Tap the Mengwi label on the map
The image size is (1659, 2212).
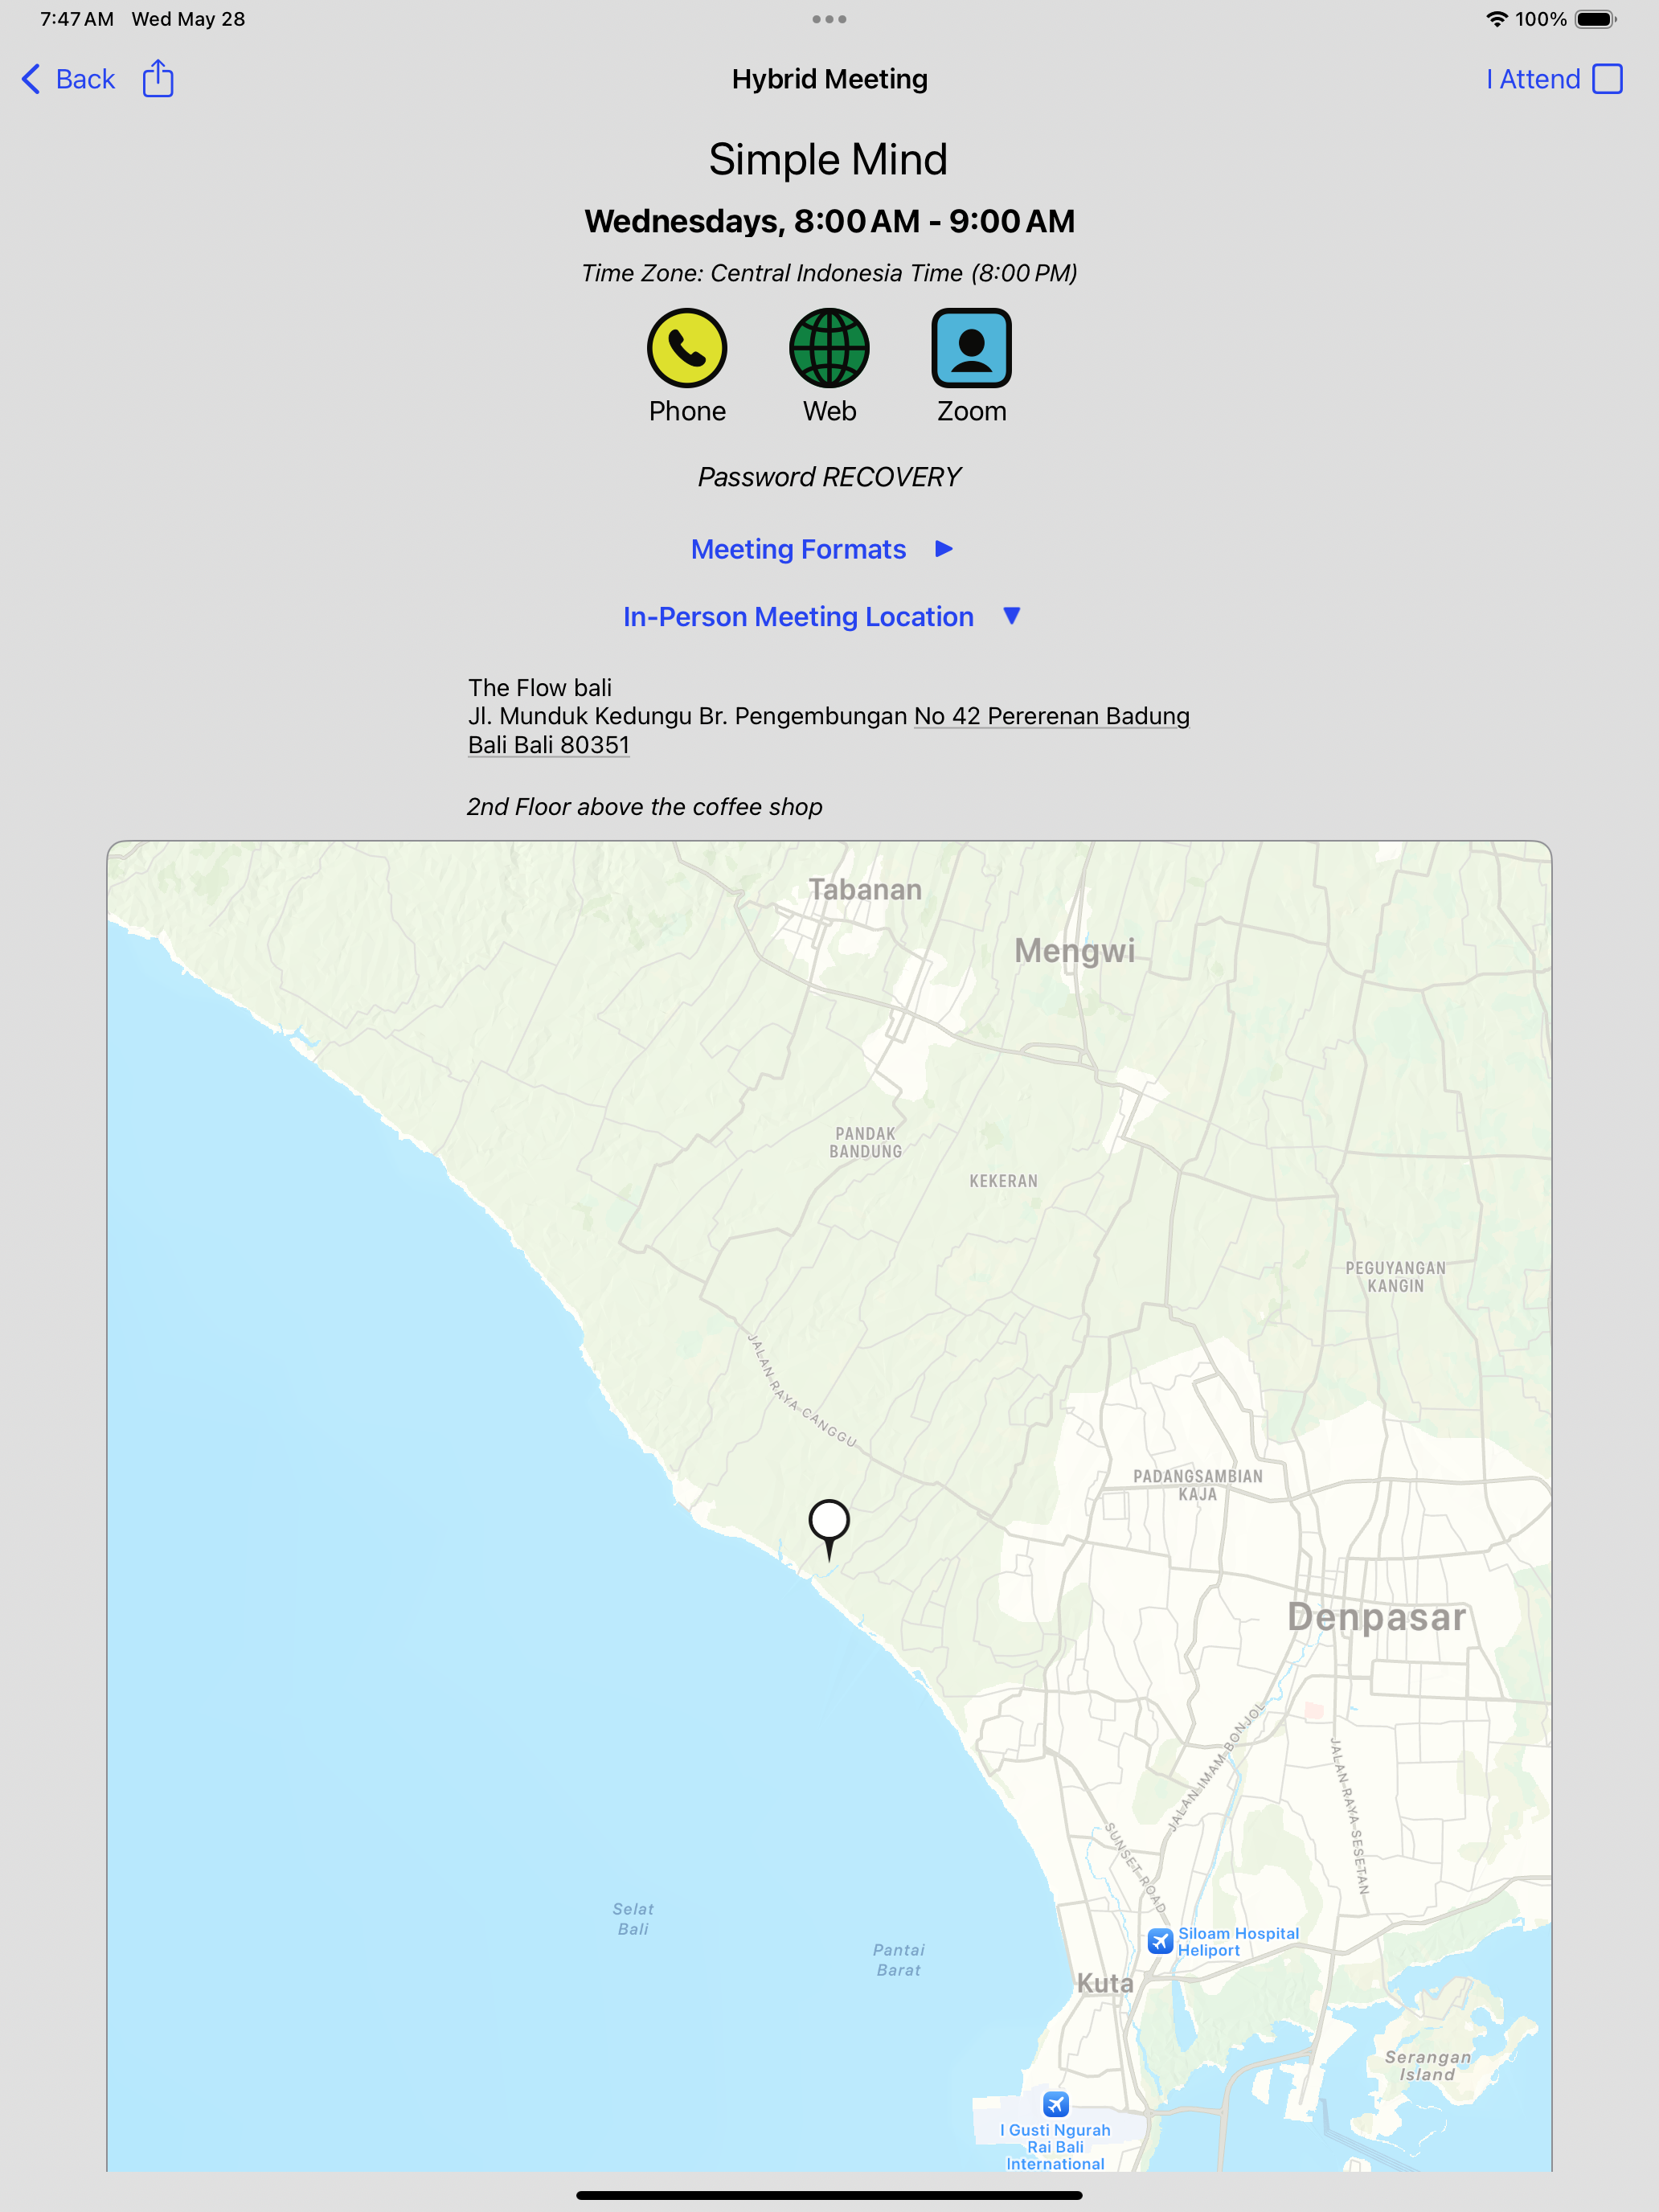coord(1075,950)
